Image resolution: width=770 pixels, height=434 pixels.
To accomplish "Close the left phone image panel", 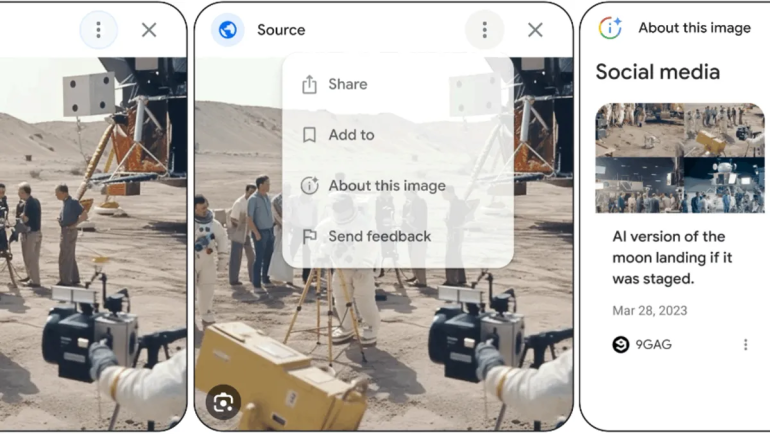I will pos(149,30).
